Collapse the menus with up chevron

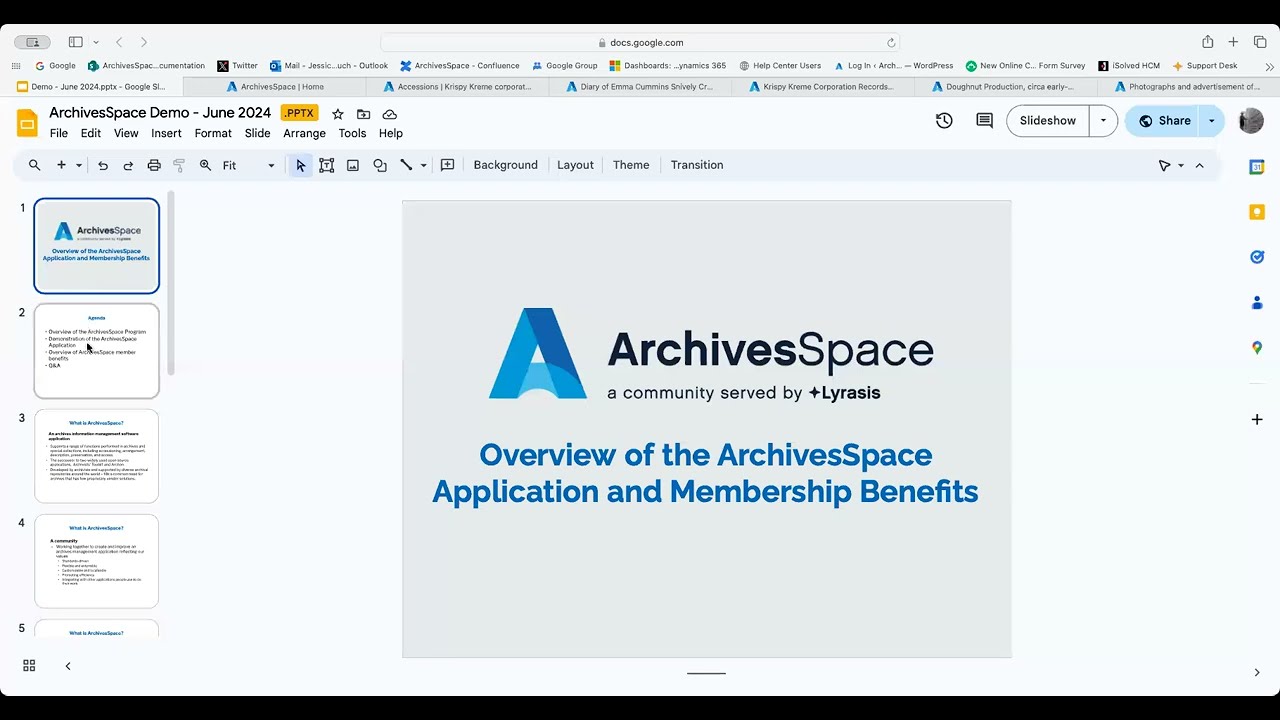[x=1200, y=165]
